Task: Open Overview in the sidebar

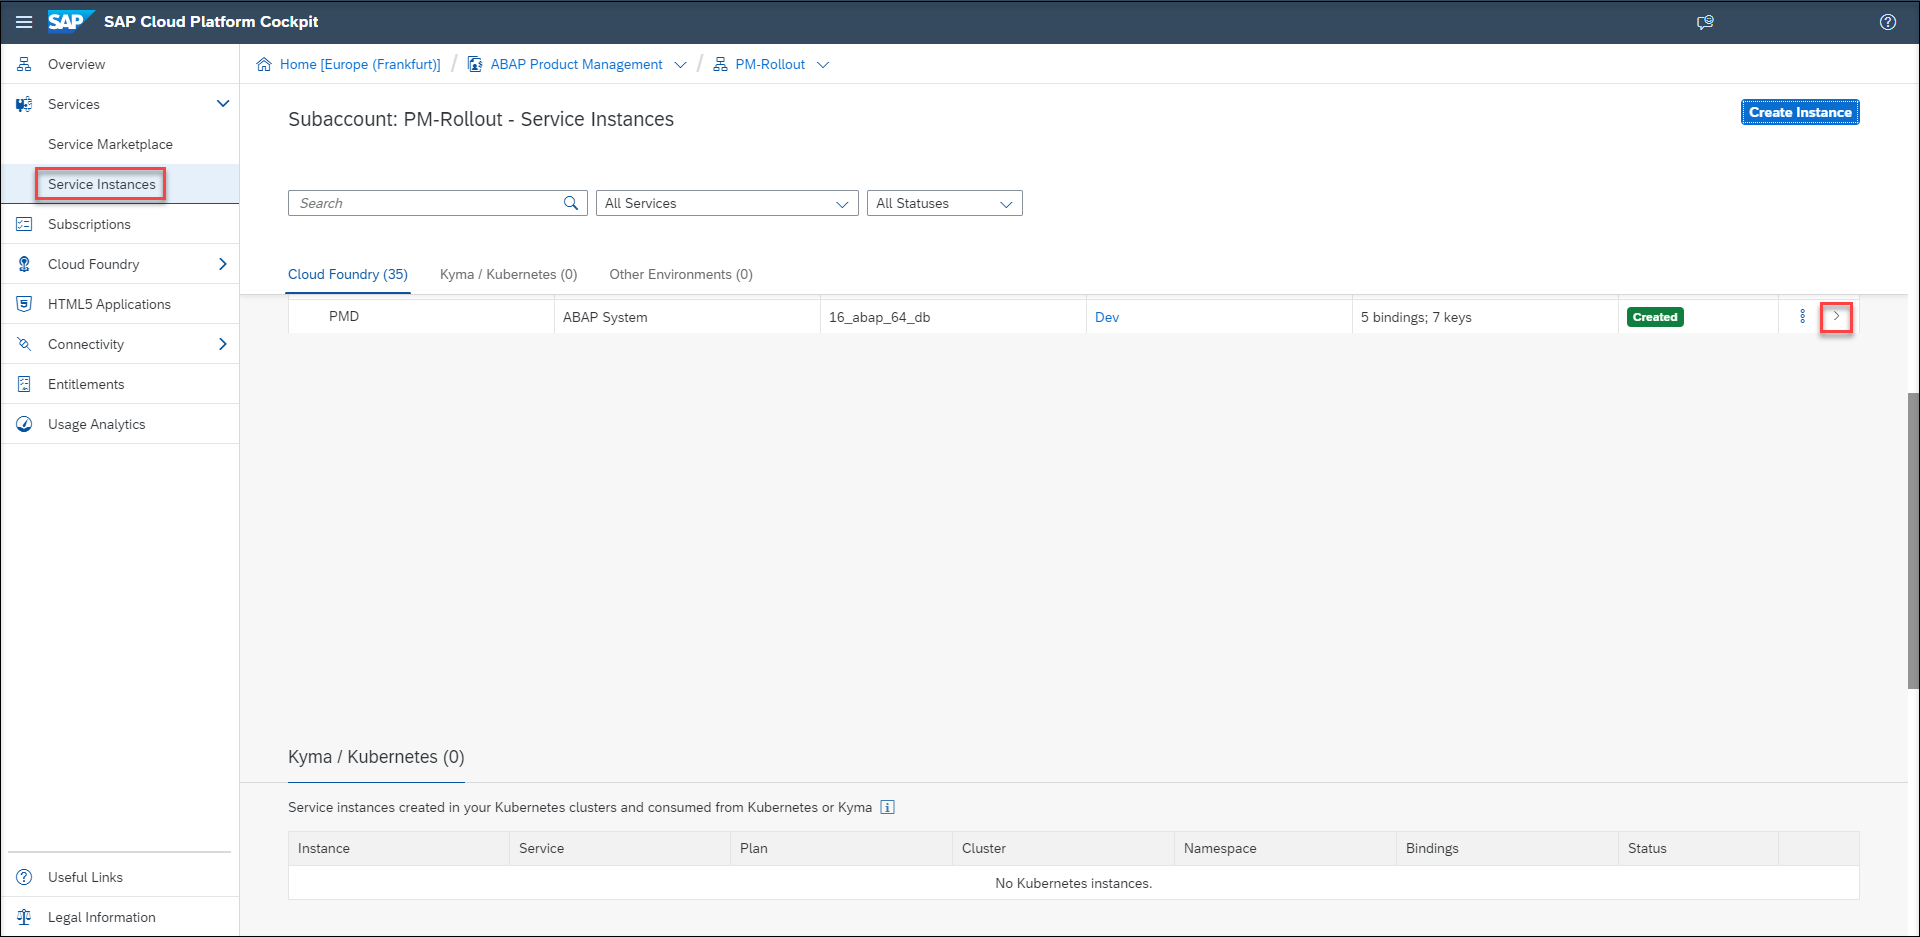Action: pyautogui.click(x=76, y=64)
